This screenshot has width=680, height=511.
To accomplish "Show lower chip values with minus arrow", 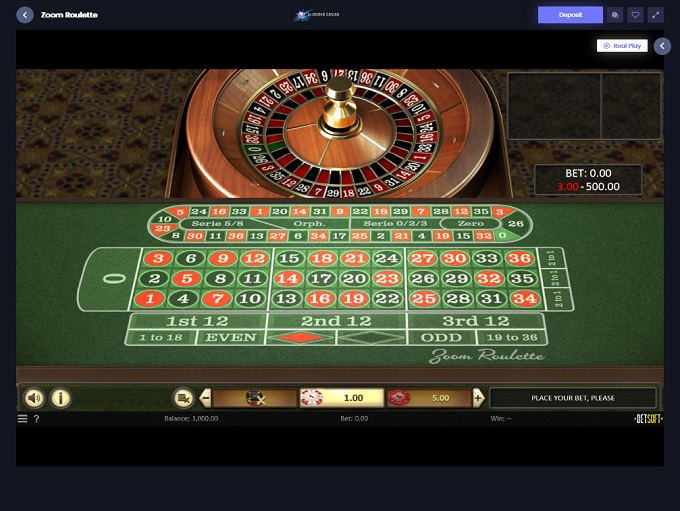I will pyautogui.click(x=205, y=398).
